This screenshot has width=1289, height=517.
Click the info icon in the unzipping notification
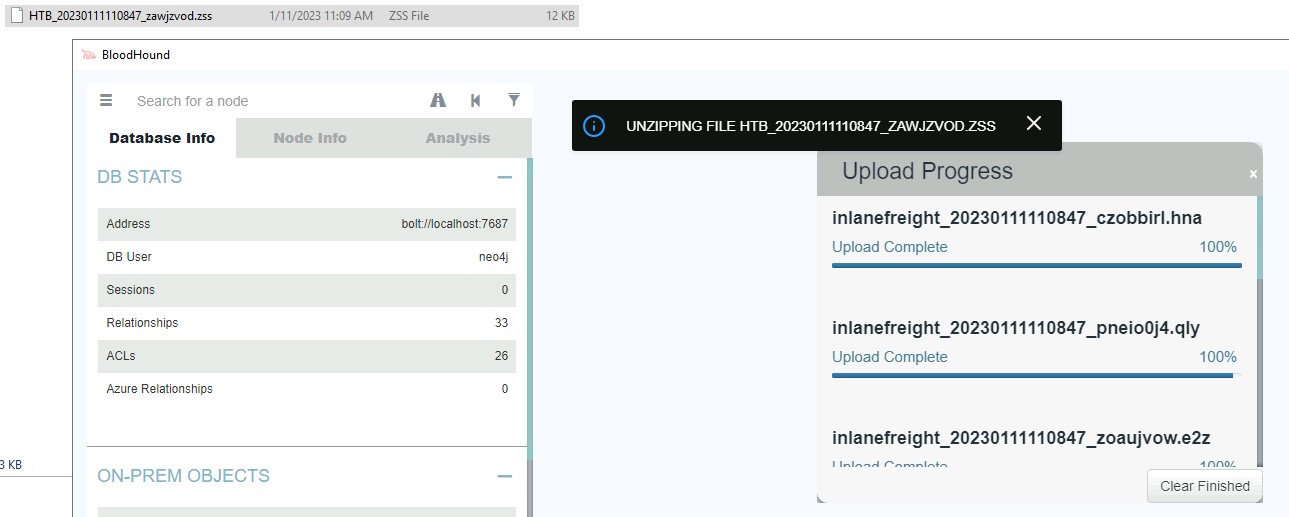point(594,126)
